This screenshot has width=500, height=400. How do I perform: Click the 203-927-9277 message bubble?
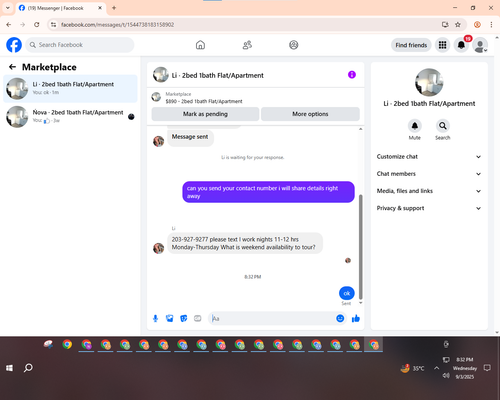coord(245,243)
